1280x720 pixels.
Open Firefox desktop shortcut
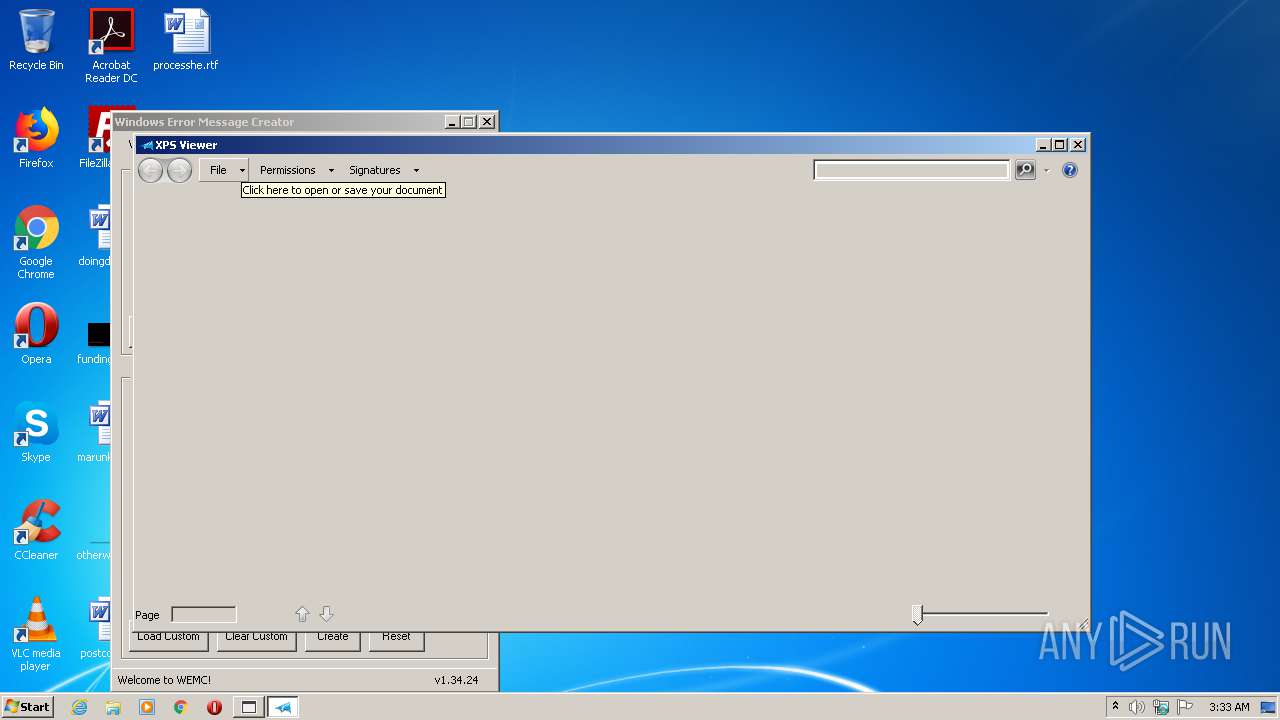pyautogui.click(x=36, y=138)
